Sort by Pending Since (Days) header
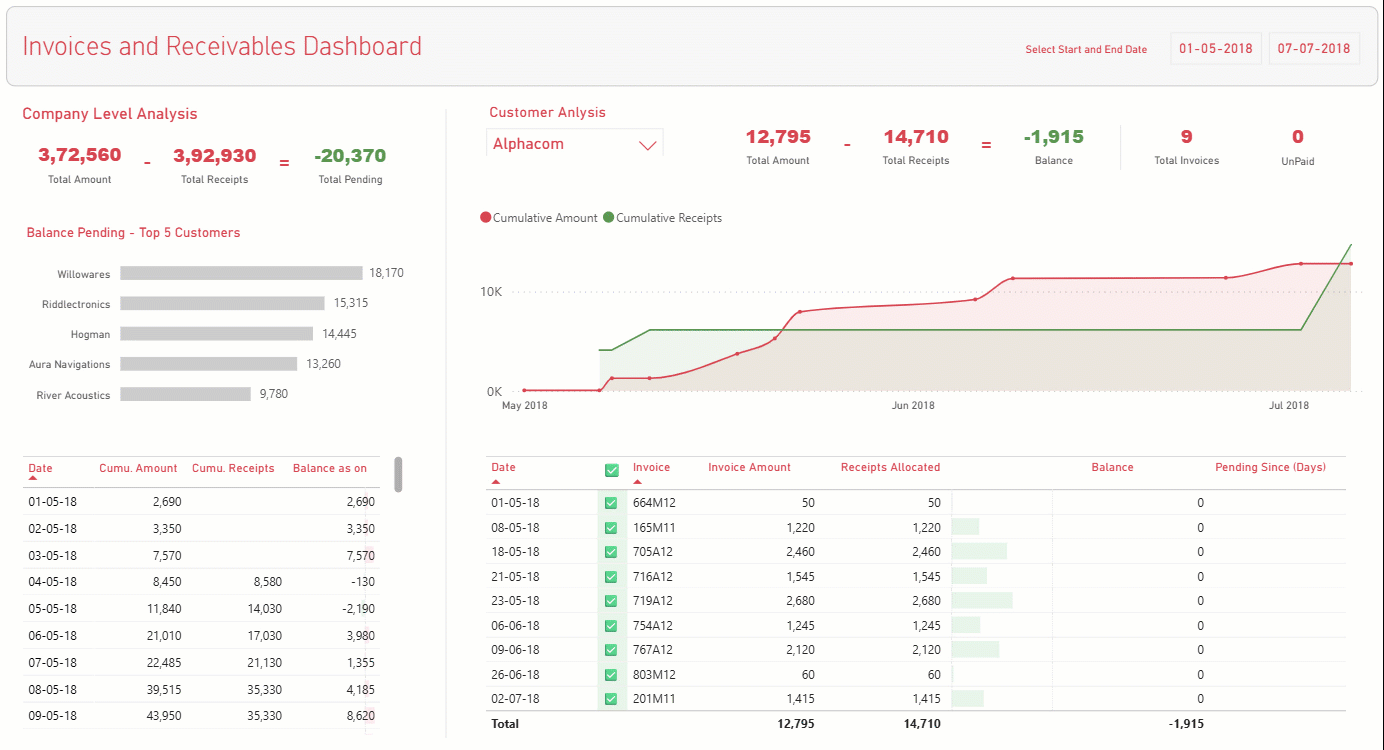Image resolution: width=1384 pixels, height=750 pixels. 1270,467
